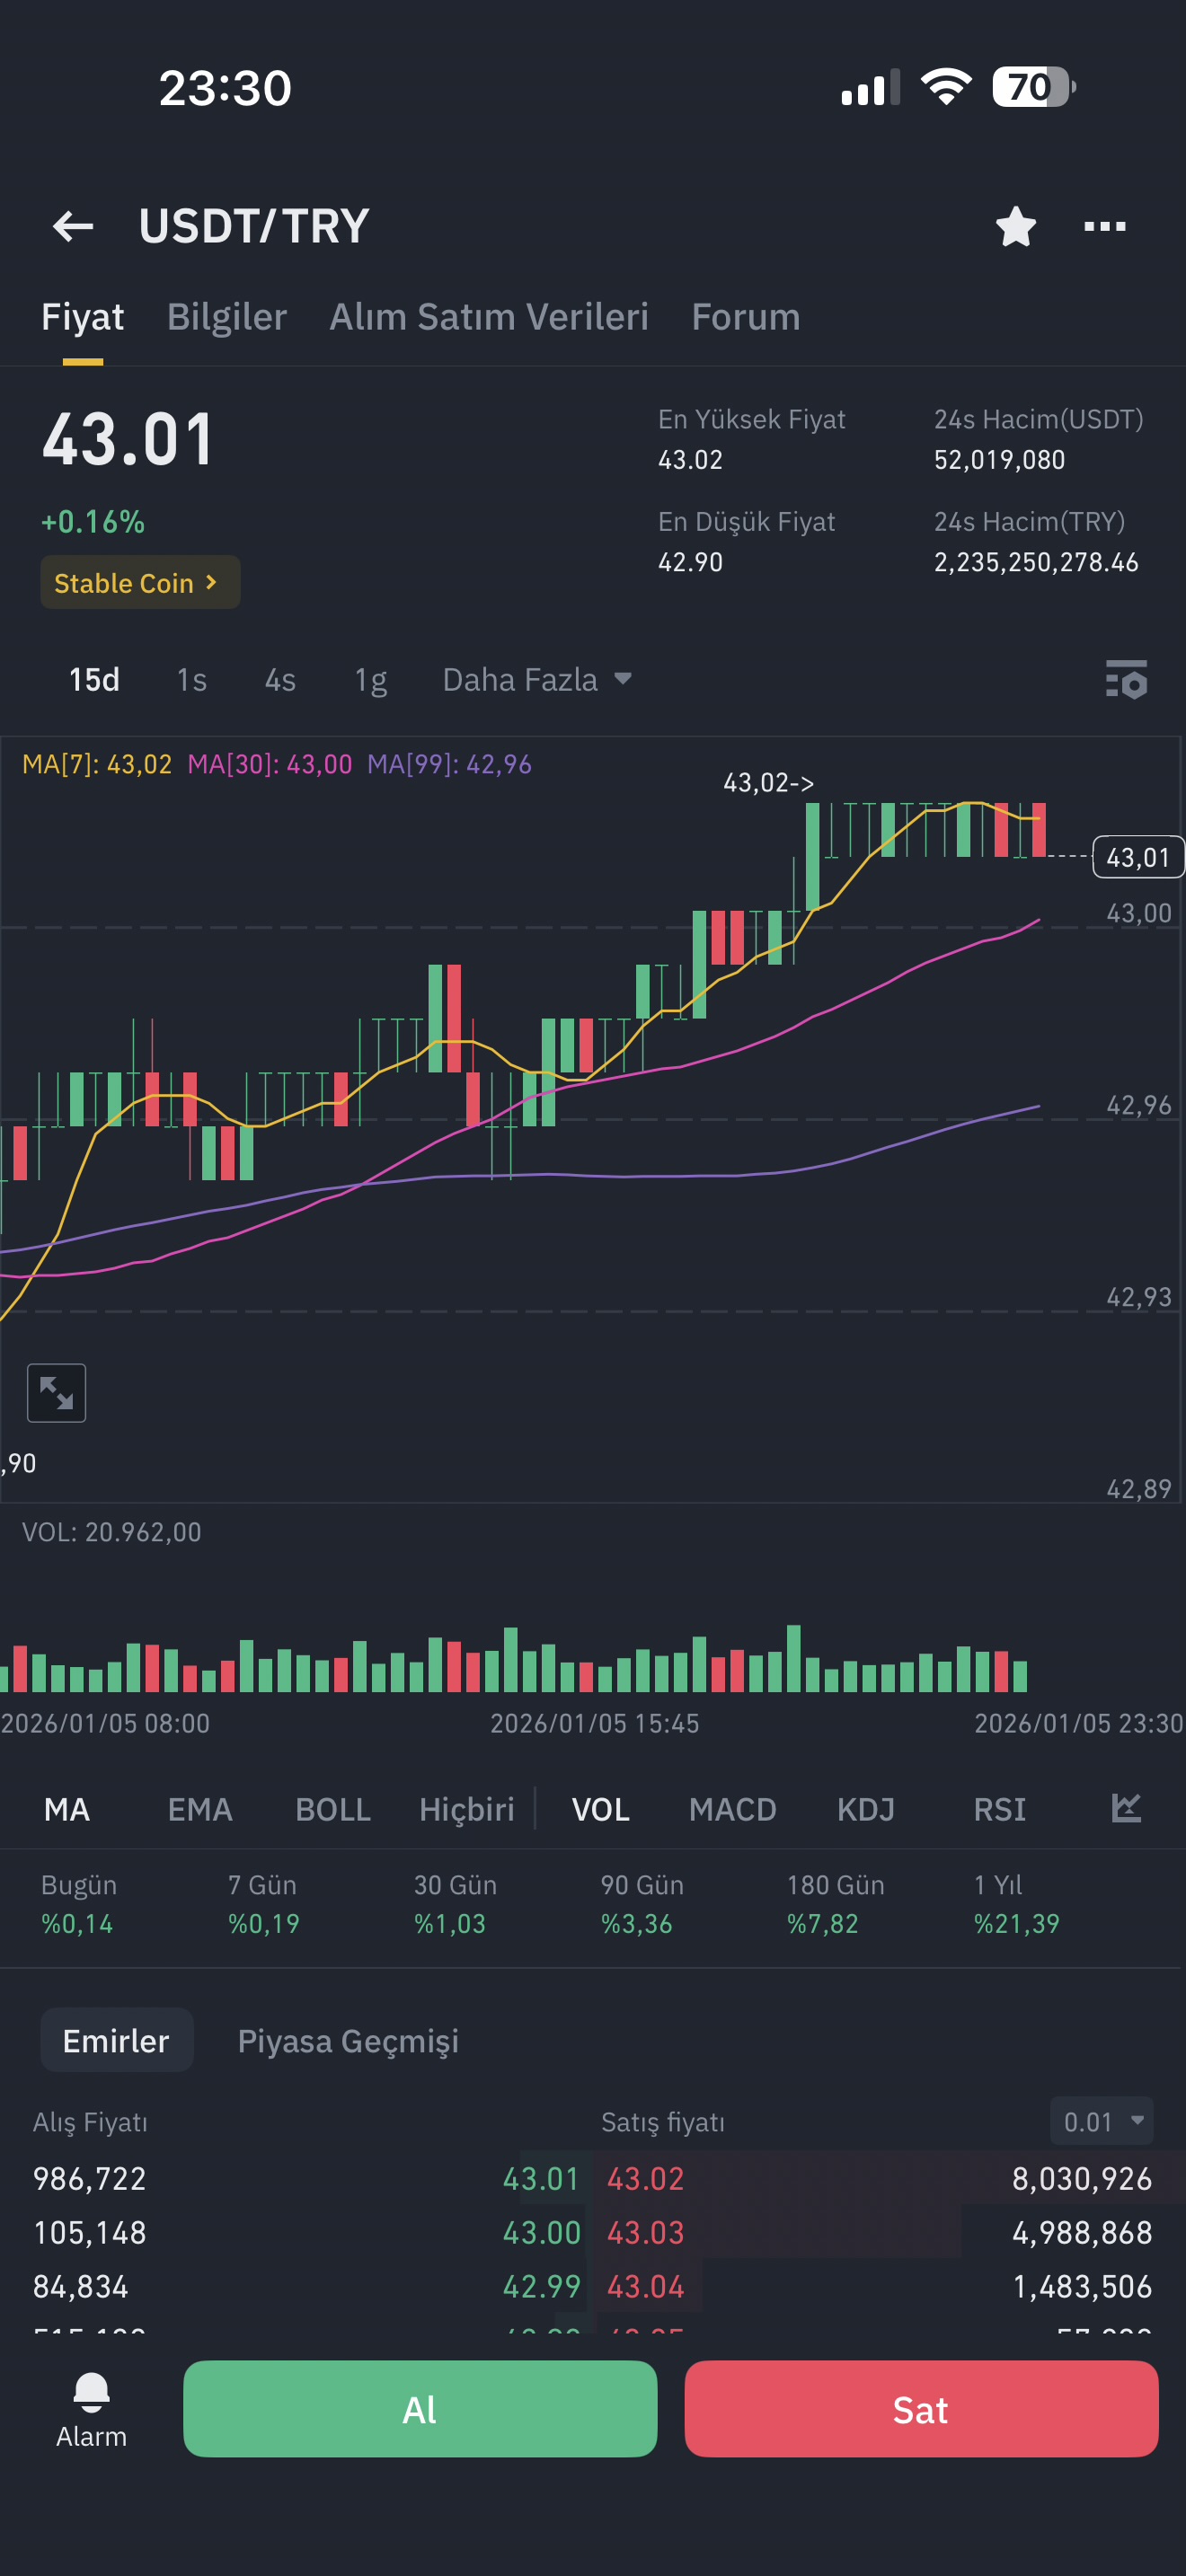Image resolution: width=1186 pixels, height=2576 pixels.
Task: Tap the battery status icon
Action: (1033, 87)
